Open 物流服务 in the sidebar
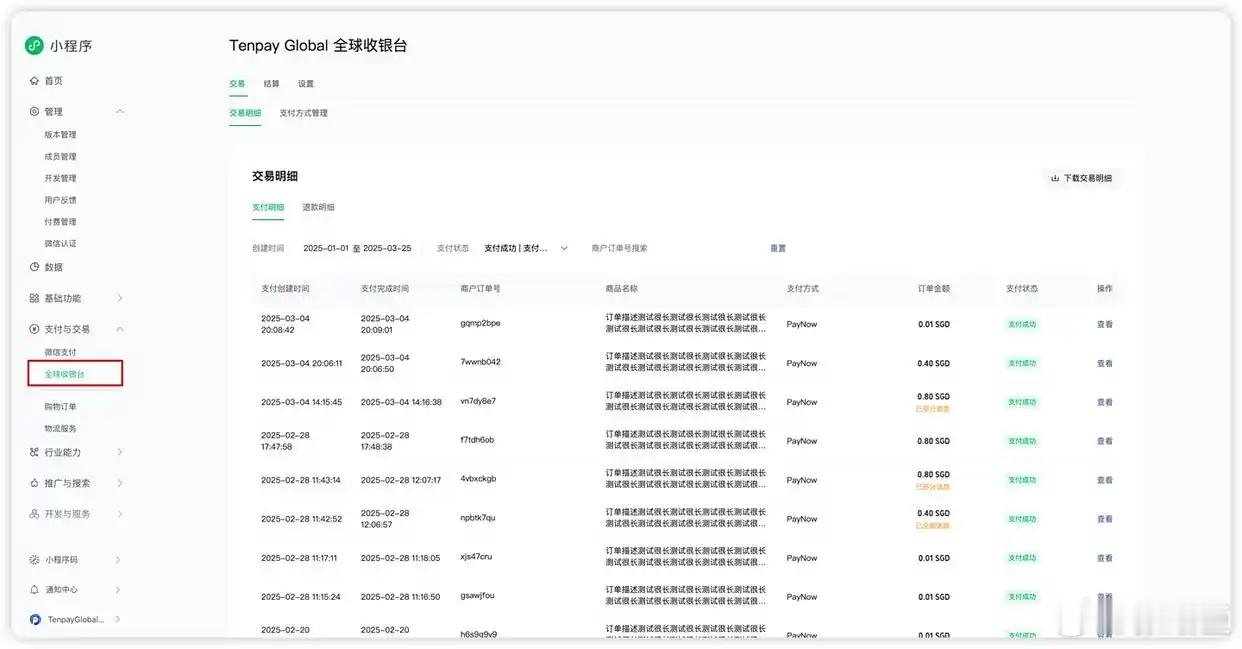Image resolution: width=1242 pixels, height=649 pixels. [x=60, y=428]
